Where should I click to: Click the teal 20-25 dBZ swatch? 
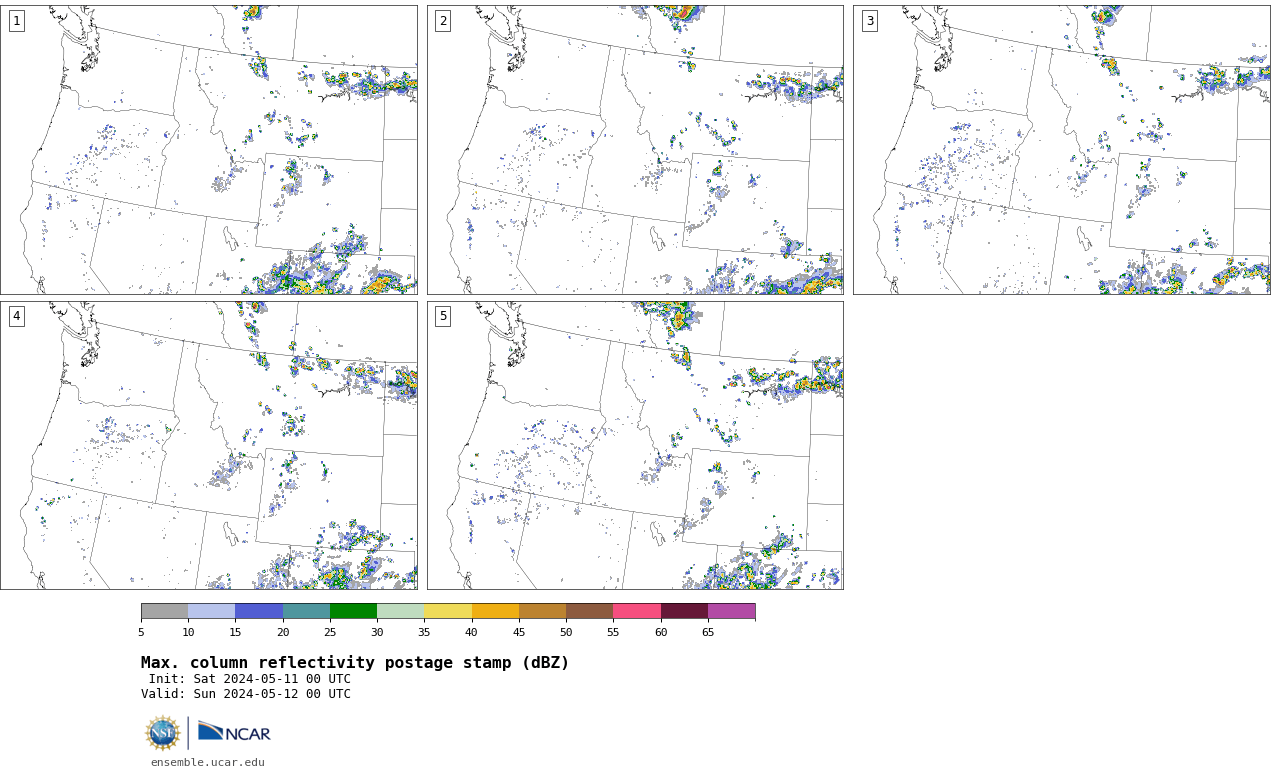(x=306, y=611)
